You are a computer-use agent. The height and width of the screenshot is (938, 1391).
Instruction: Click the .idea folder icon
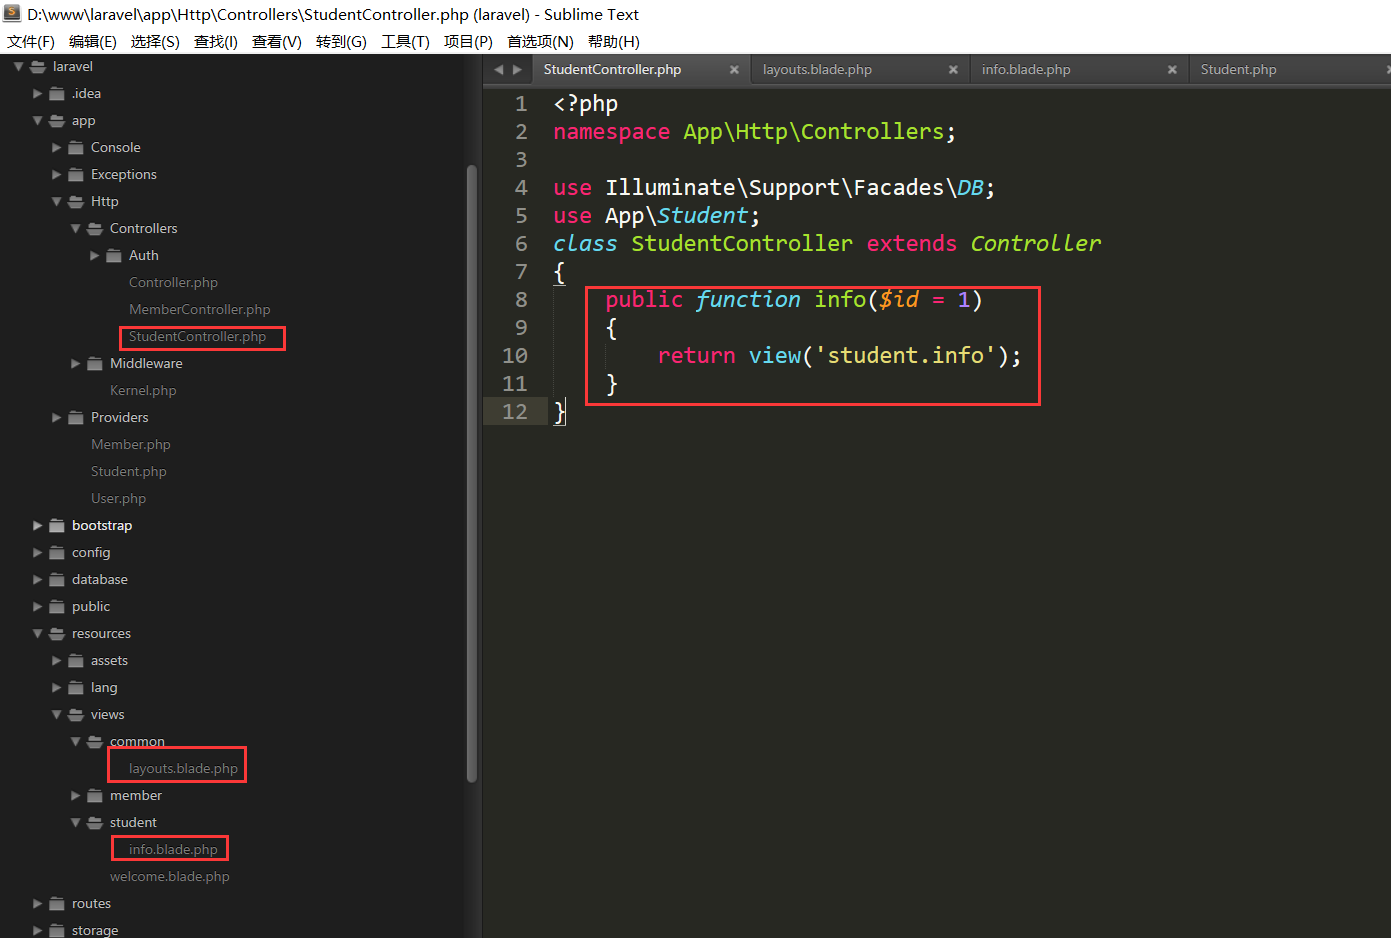point(57,93)
